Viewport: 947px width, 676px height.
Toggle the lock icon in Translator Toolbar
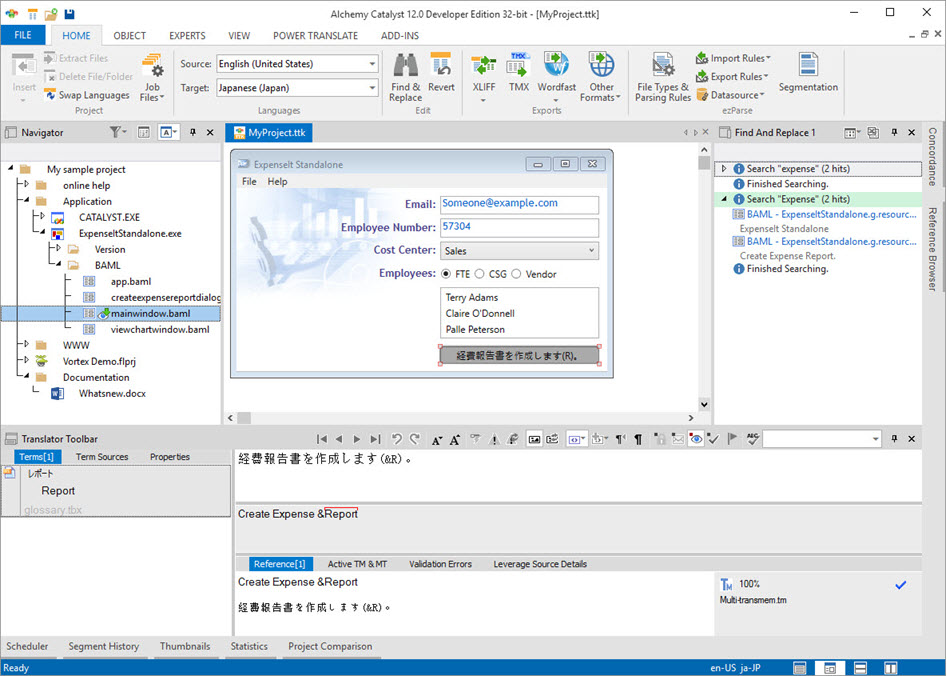[660, 439]
